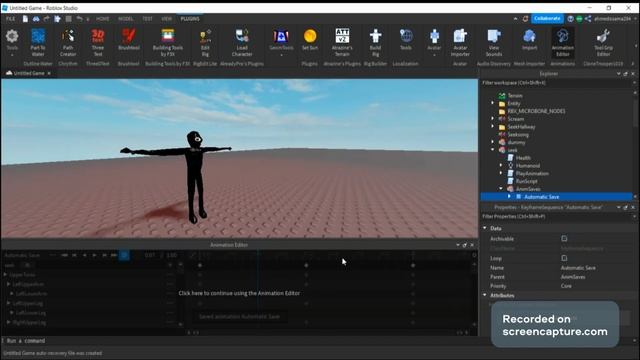Click the Set Sun plugin
This screenshot has width=640, height=360.
point(310,40)
